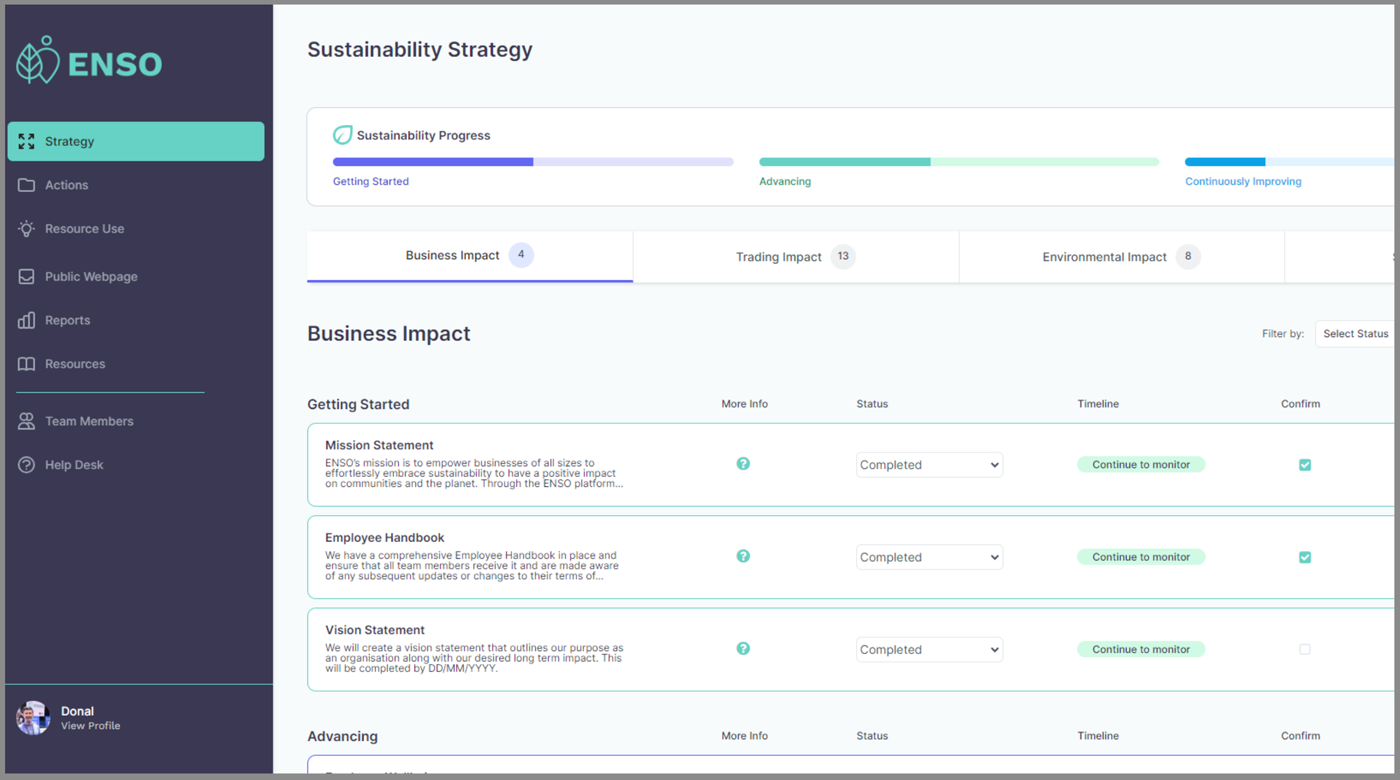Image resolution: width=1400 pixels, height=780 pixels.
Task: Tick the Vision Statement confirm checkbox
Action: 1305,649
